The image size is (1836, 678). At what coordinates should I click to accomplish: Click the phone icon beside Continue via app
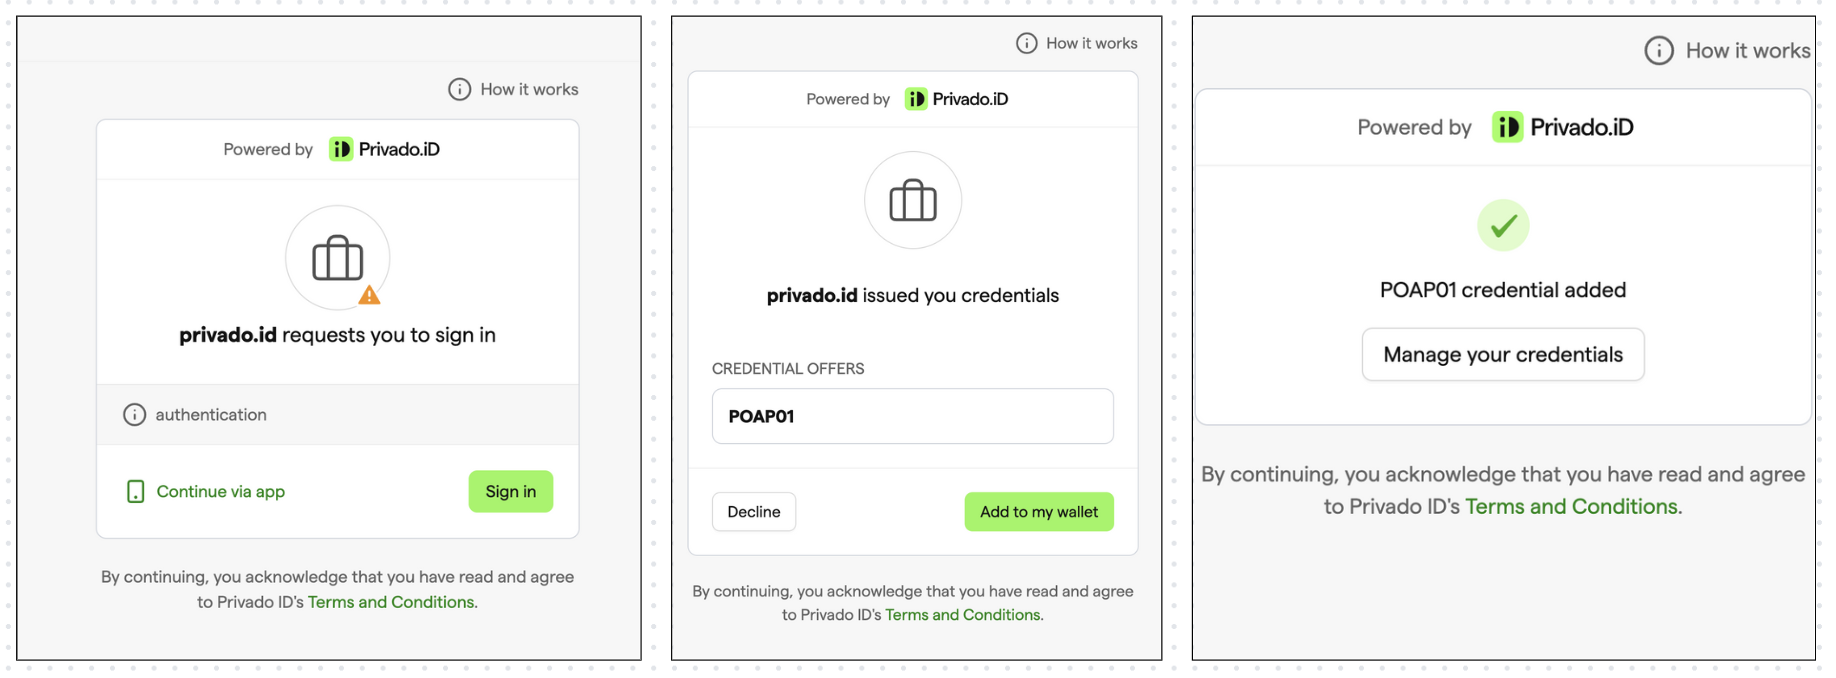click(x=136, y=491)
